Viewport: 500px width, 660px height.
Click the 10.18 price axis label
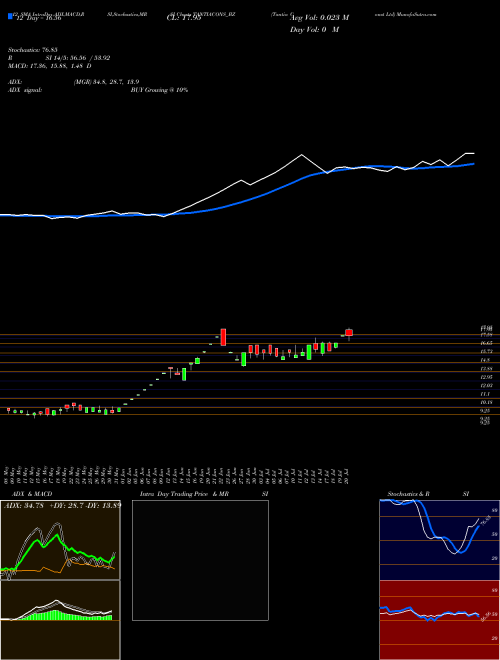click(485, 402)
